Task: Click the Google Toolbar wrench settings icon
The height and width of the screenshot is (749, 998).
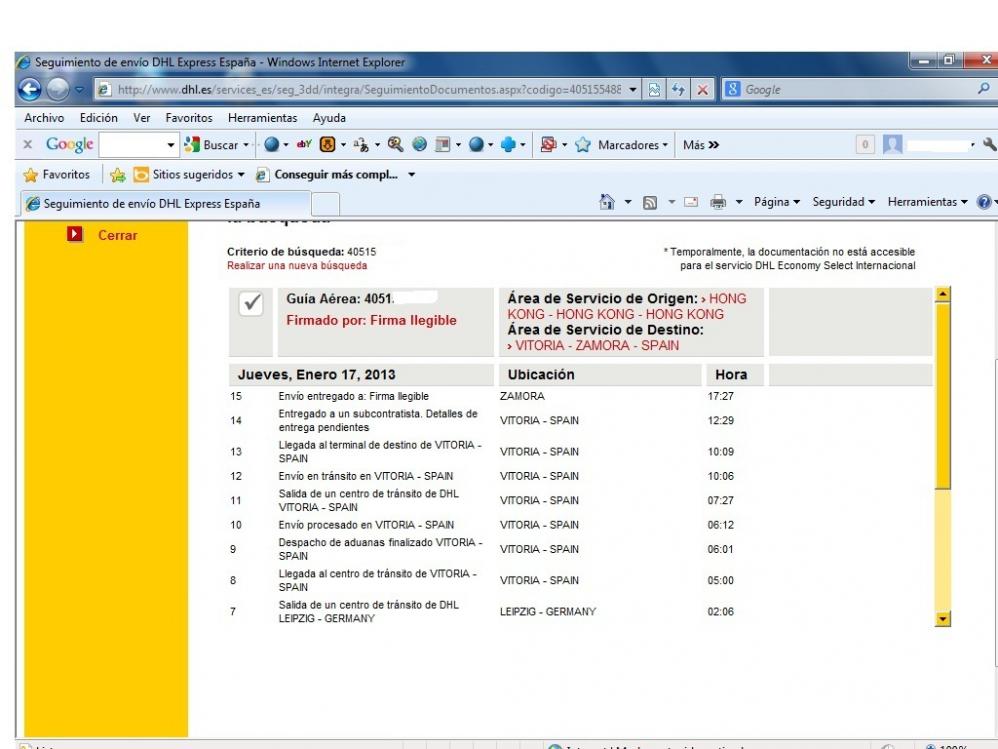Action: (x=989, y=144)
